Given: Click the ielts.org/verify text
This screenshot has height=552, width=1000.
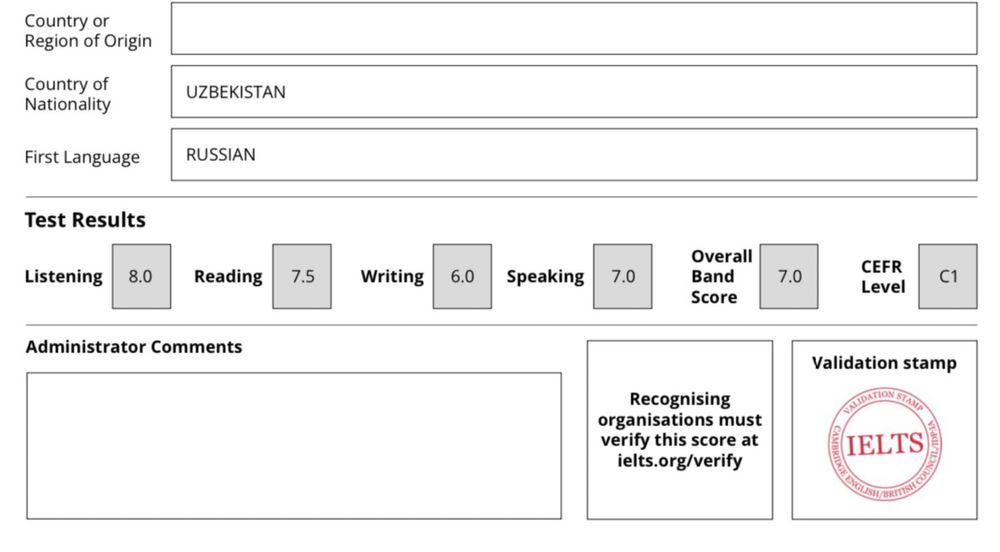Looking at the screenshot, I should coord(679,461).
